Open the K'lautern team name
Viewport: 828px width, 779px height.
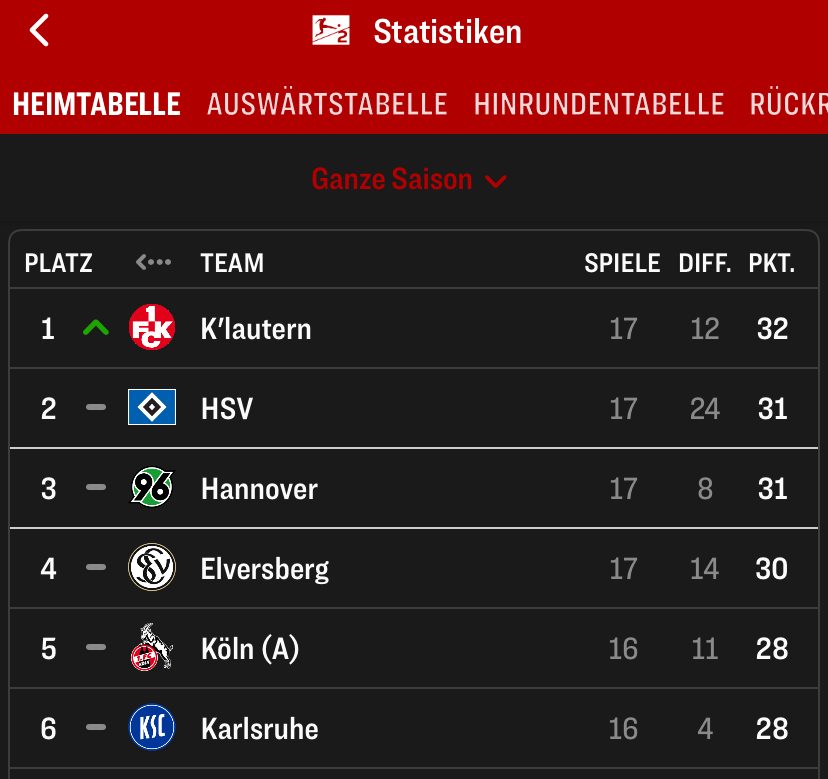click(x=256, y=328)
